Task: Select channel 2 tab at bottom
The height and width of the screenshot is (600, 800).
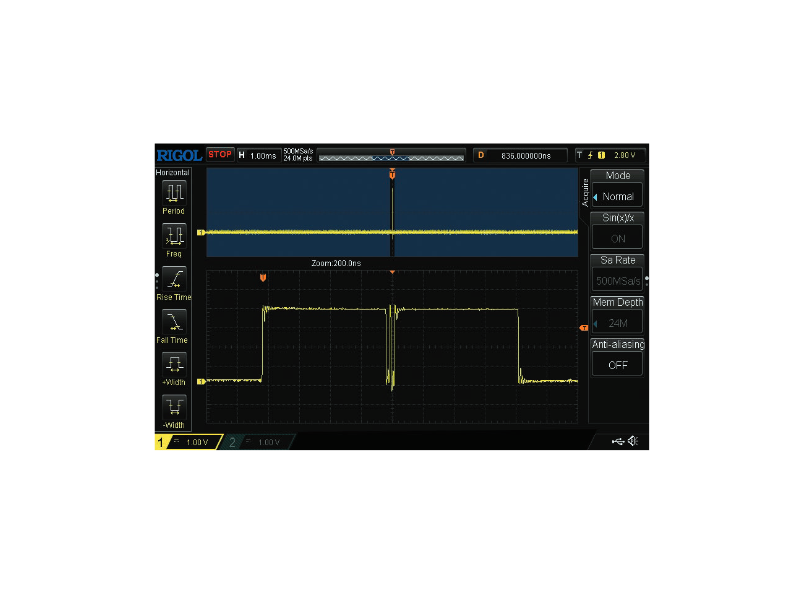Action: coord(258,442)
